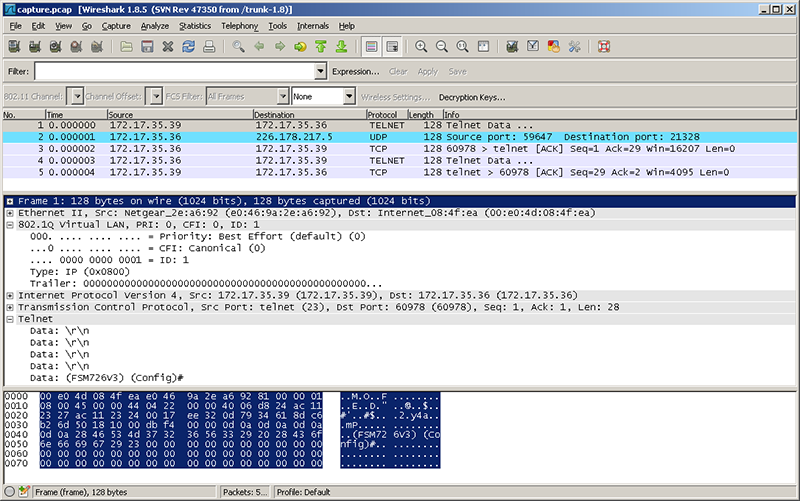Screen dimensions: 800x501
Task: Click the Go to packet number icon
Action: click(301, 47)
